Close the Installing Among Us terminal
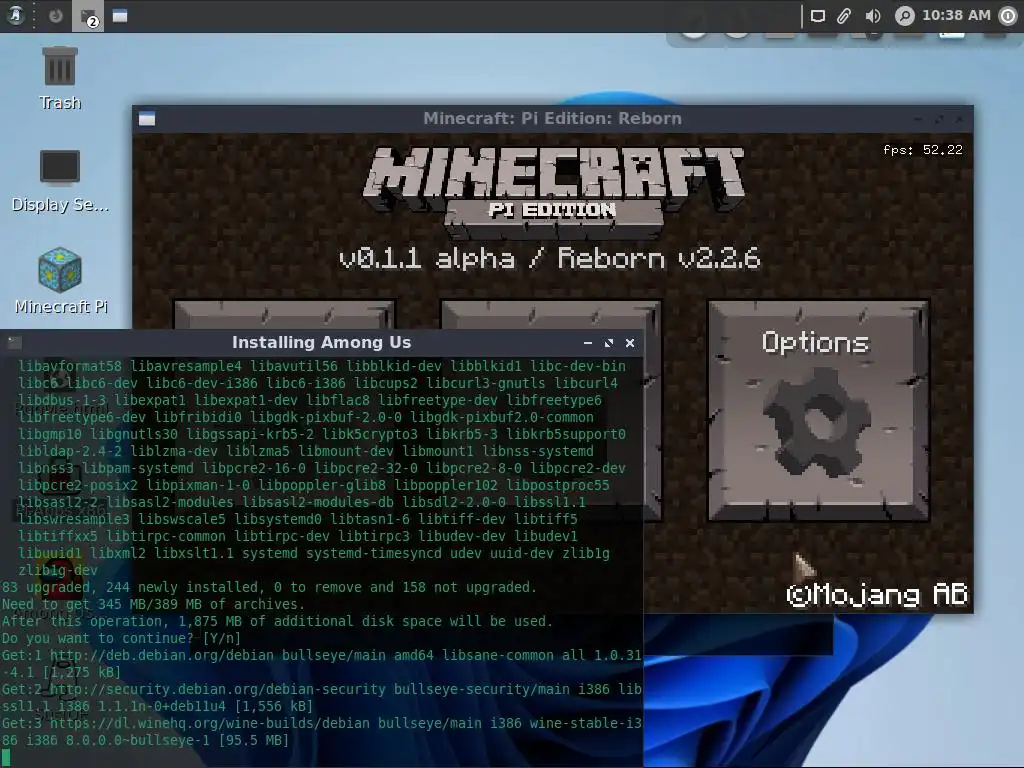 point(630,343)
